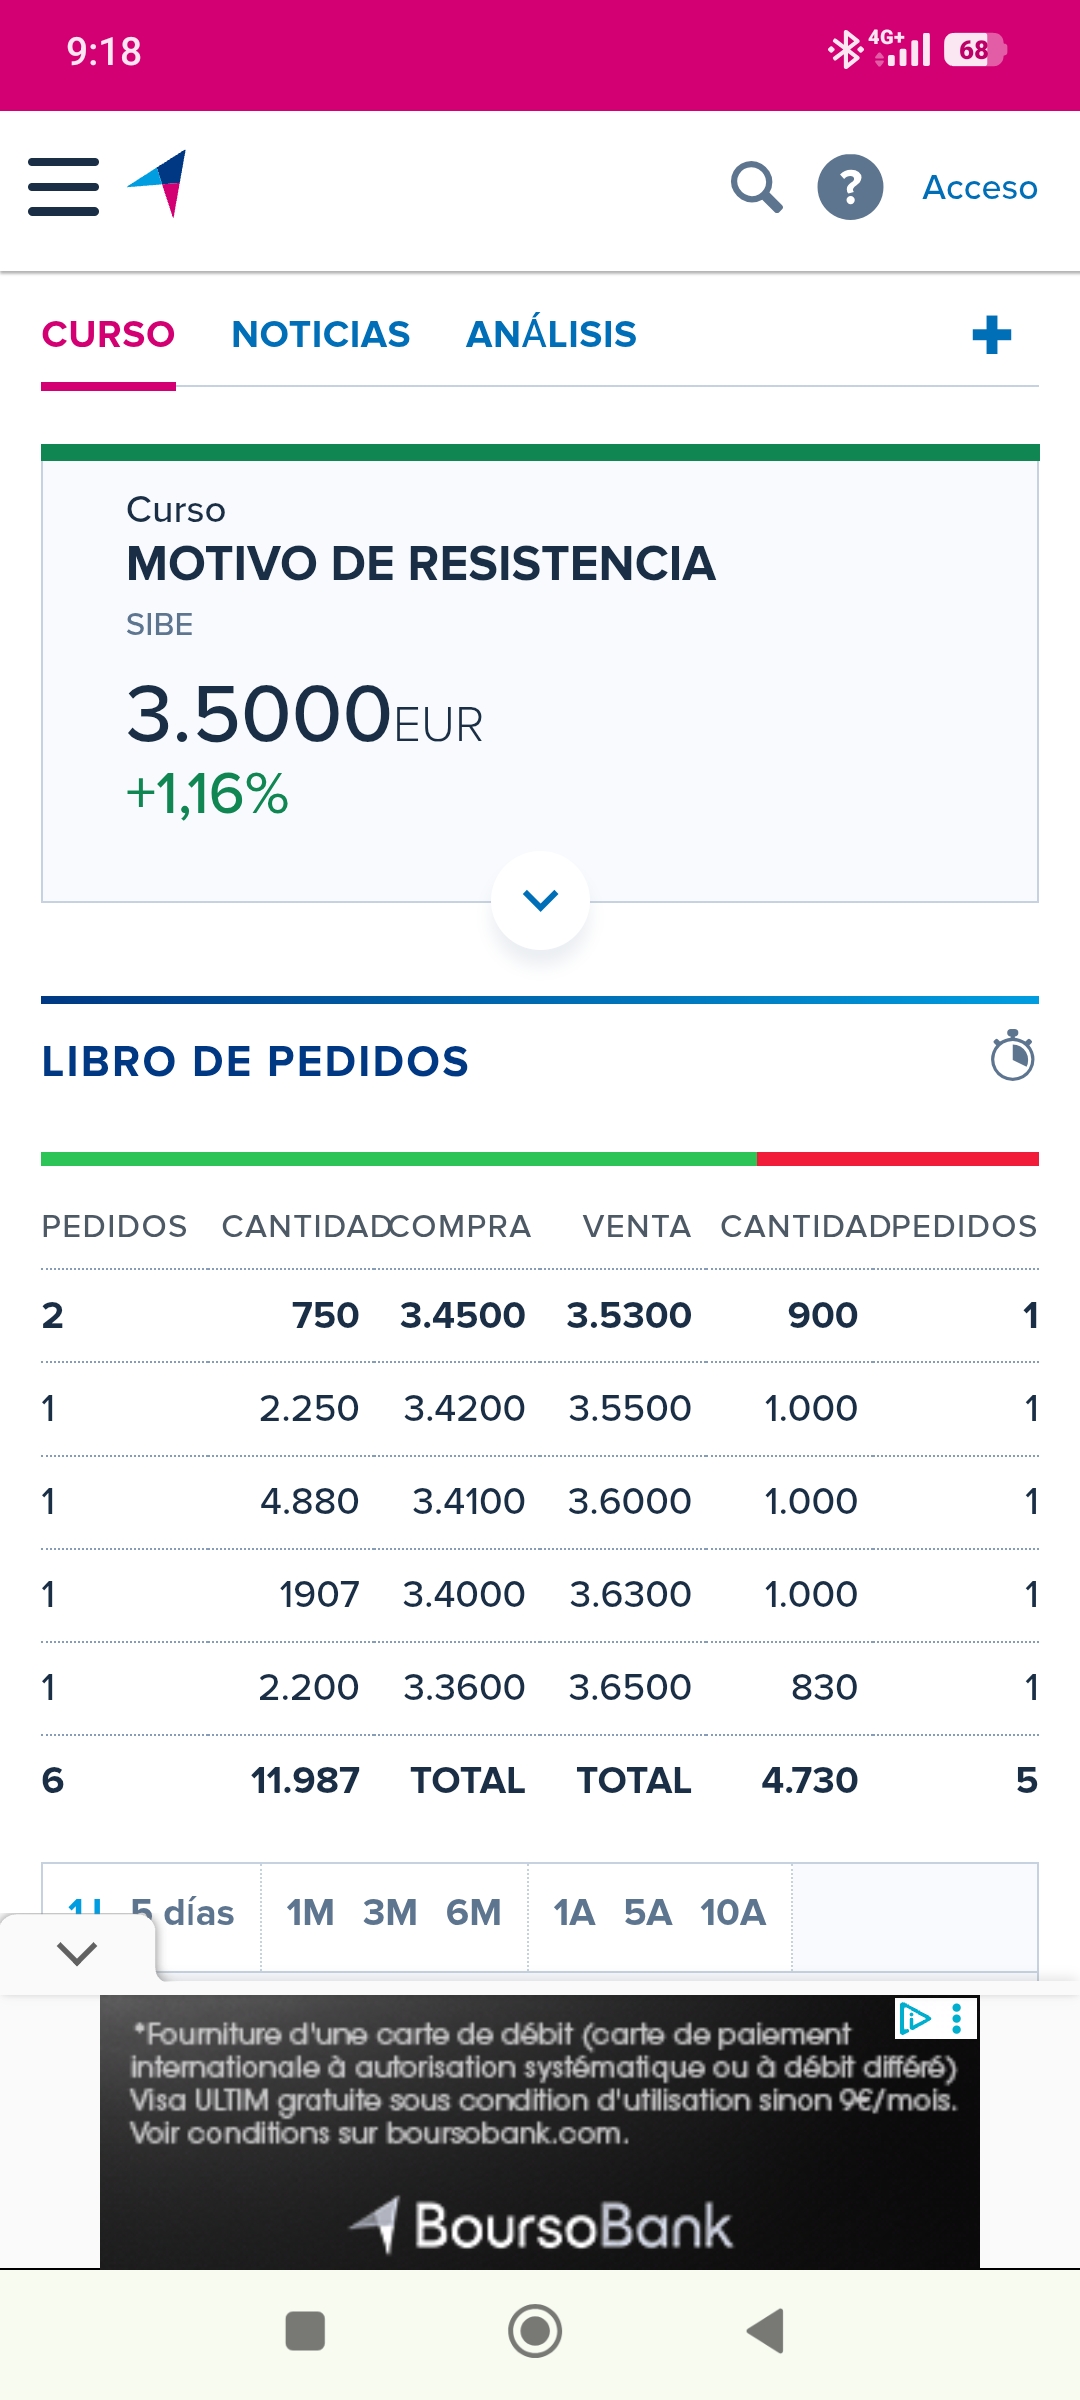Open search with the magnifier icon
This screenshot has width=1080, height=2400.
pos(756,187)
